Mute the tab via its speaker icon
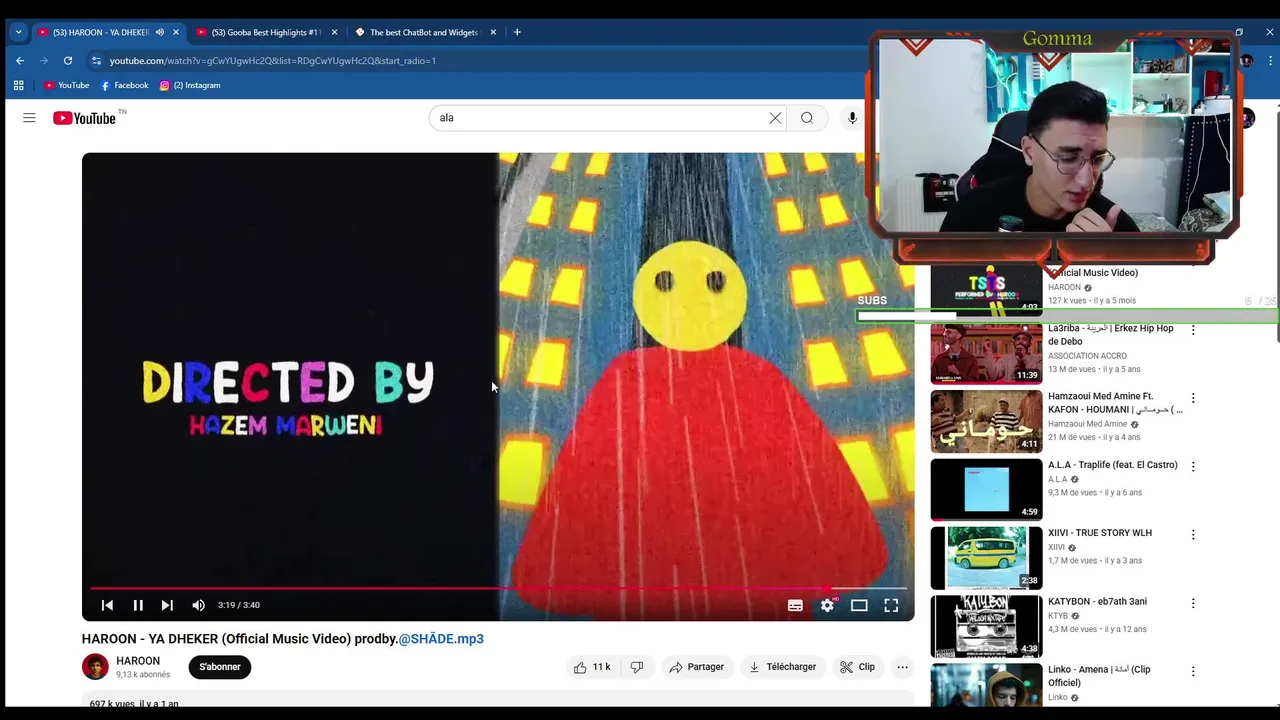The image size is (1280, 720). 159,32
